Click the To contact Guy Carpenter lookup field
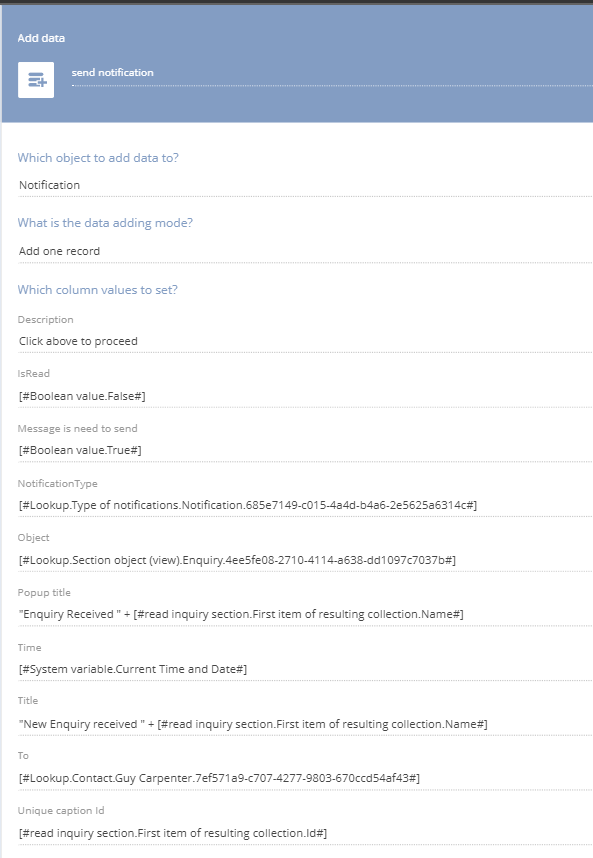The image size is (593, 858). coord(305,778)
